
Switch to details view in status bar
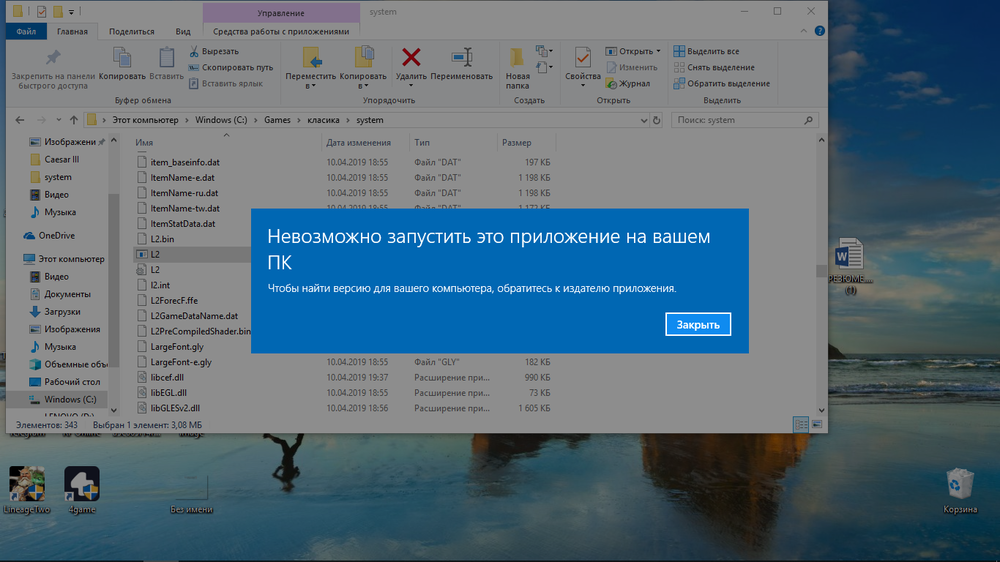[800, 425]
